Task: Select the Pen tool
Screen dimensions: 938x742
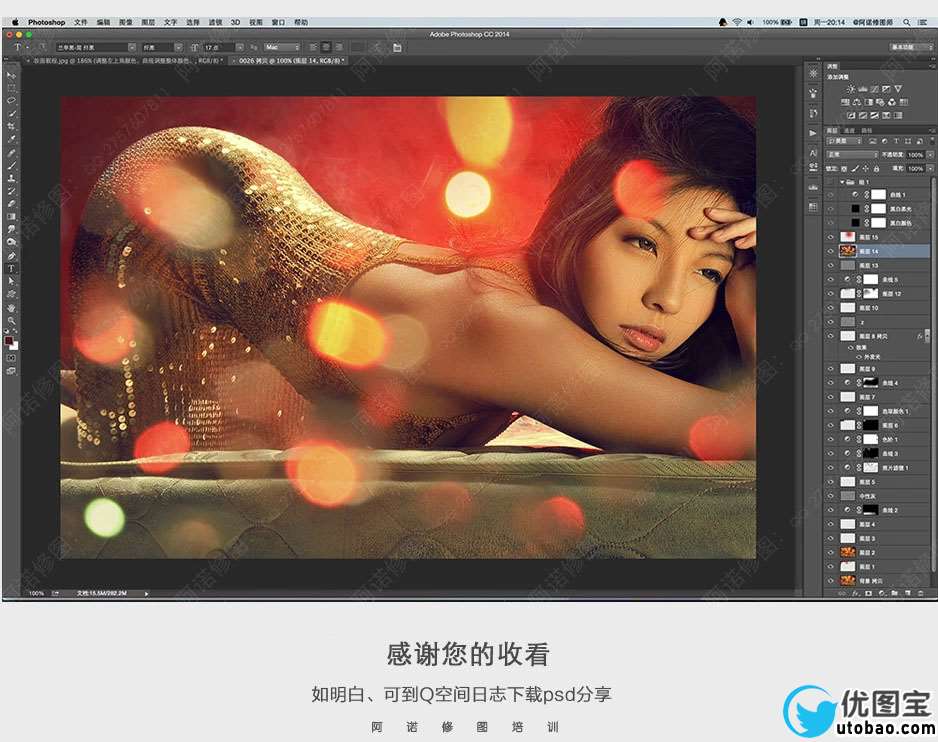Action: pyautogui.click(x=12, y=256)
